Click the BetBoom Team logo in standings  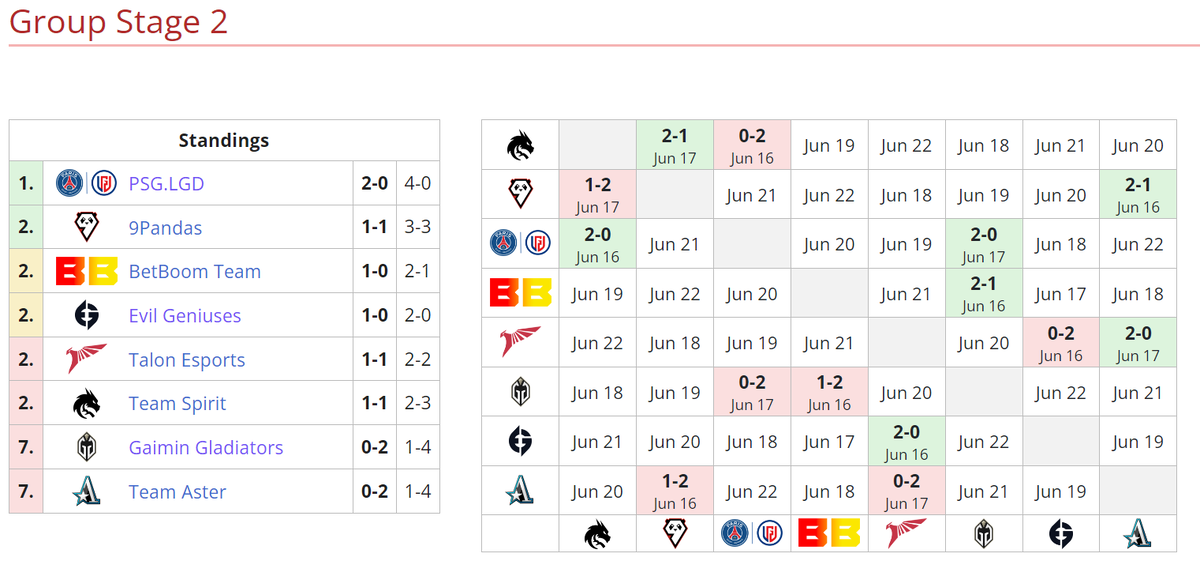click(x=87, y=272)
